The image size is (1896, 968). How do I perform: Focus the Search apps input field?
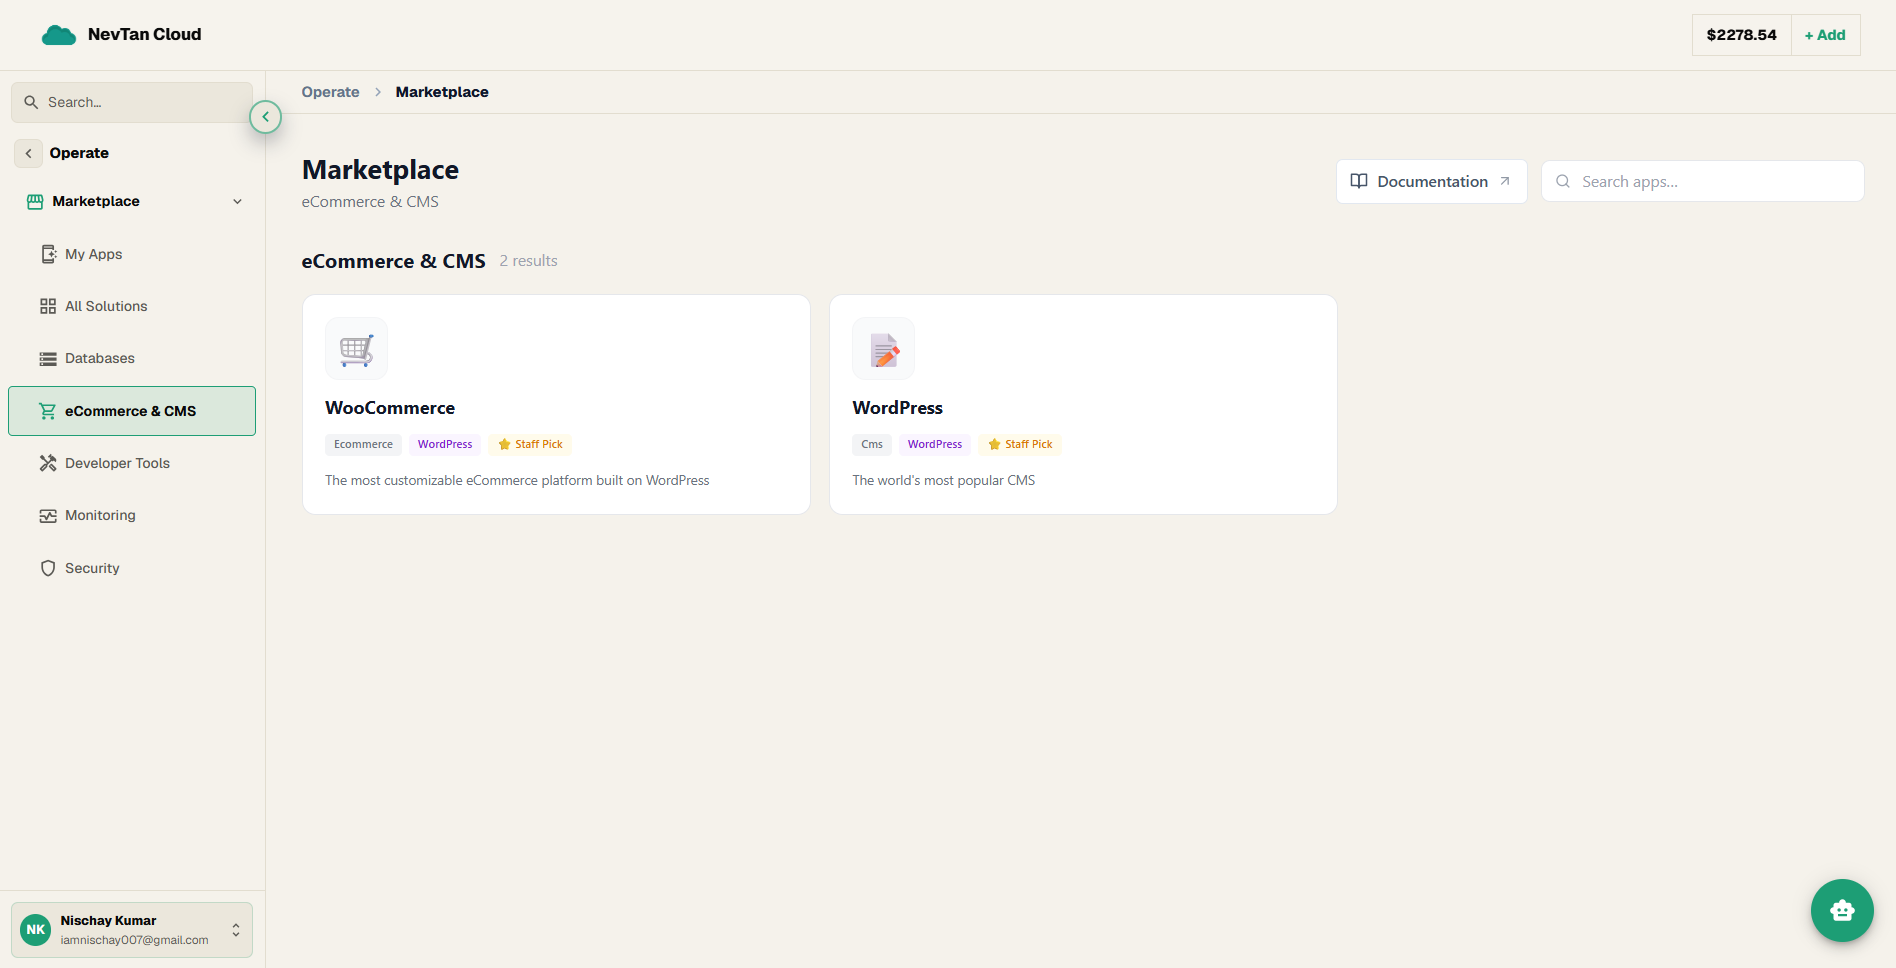[x=1702, y=181]
